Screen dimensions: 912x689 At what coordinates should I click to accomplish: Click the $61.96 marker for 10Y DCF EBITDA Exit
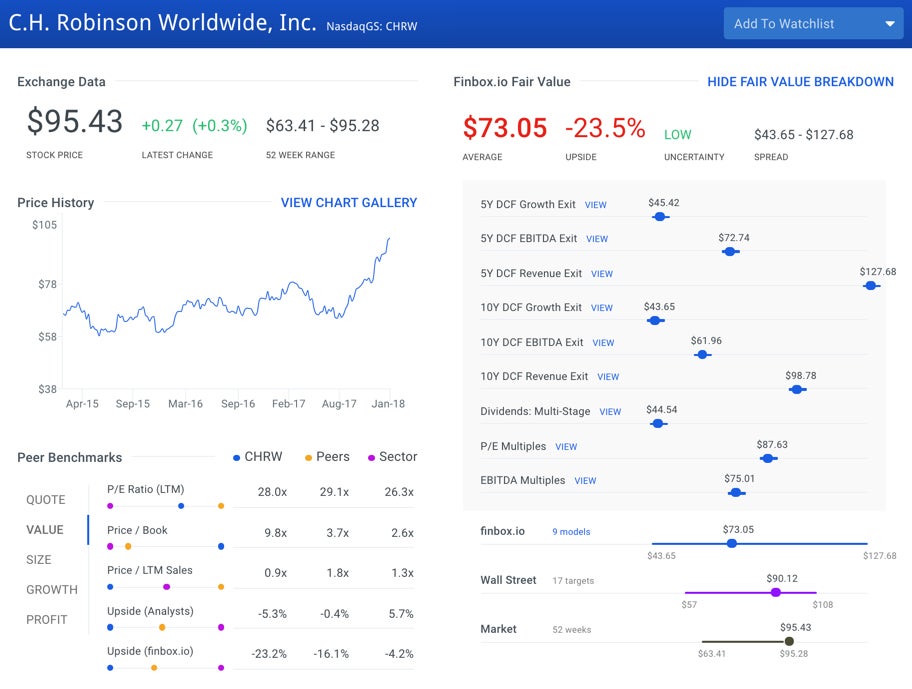click(703, 355)
